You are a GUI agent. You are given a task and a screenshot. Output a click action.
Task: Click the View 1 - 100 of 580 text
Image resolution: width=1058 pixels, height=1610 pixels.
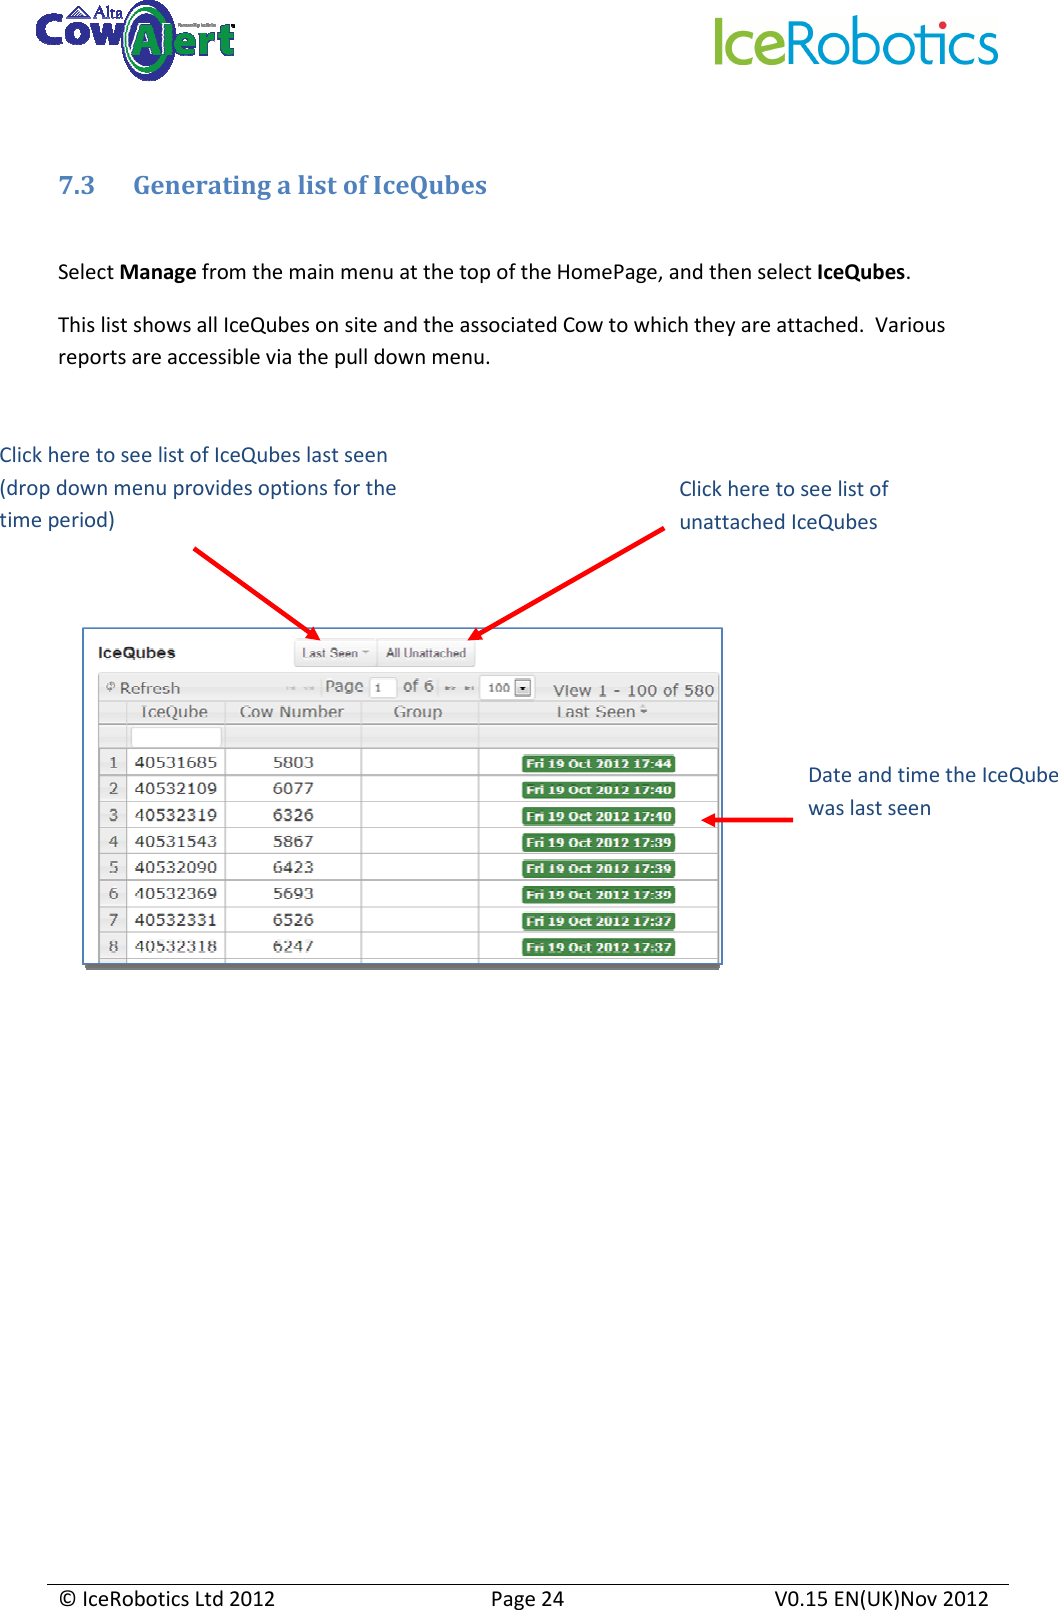coord(634,690)
